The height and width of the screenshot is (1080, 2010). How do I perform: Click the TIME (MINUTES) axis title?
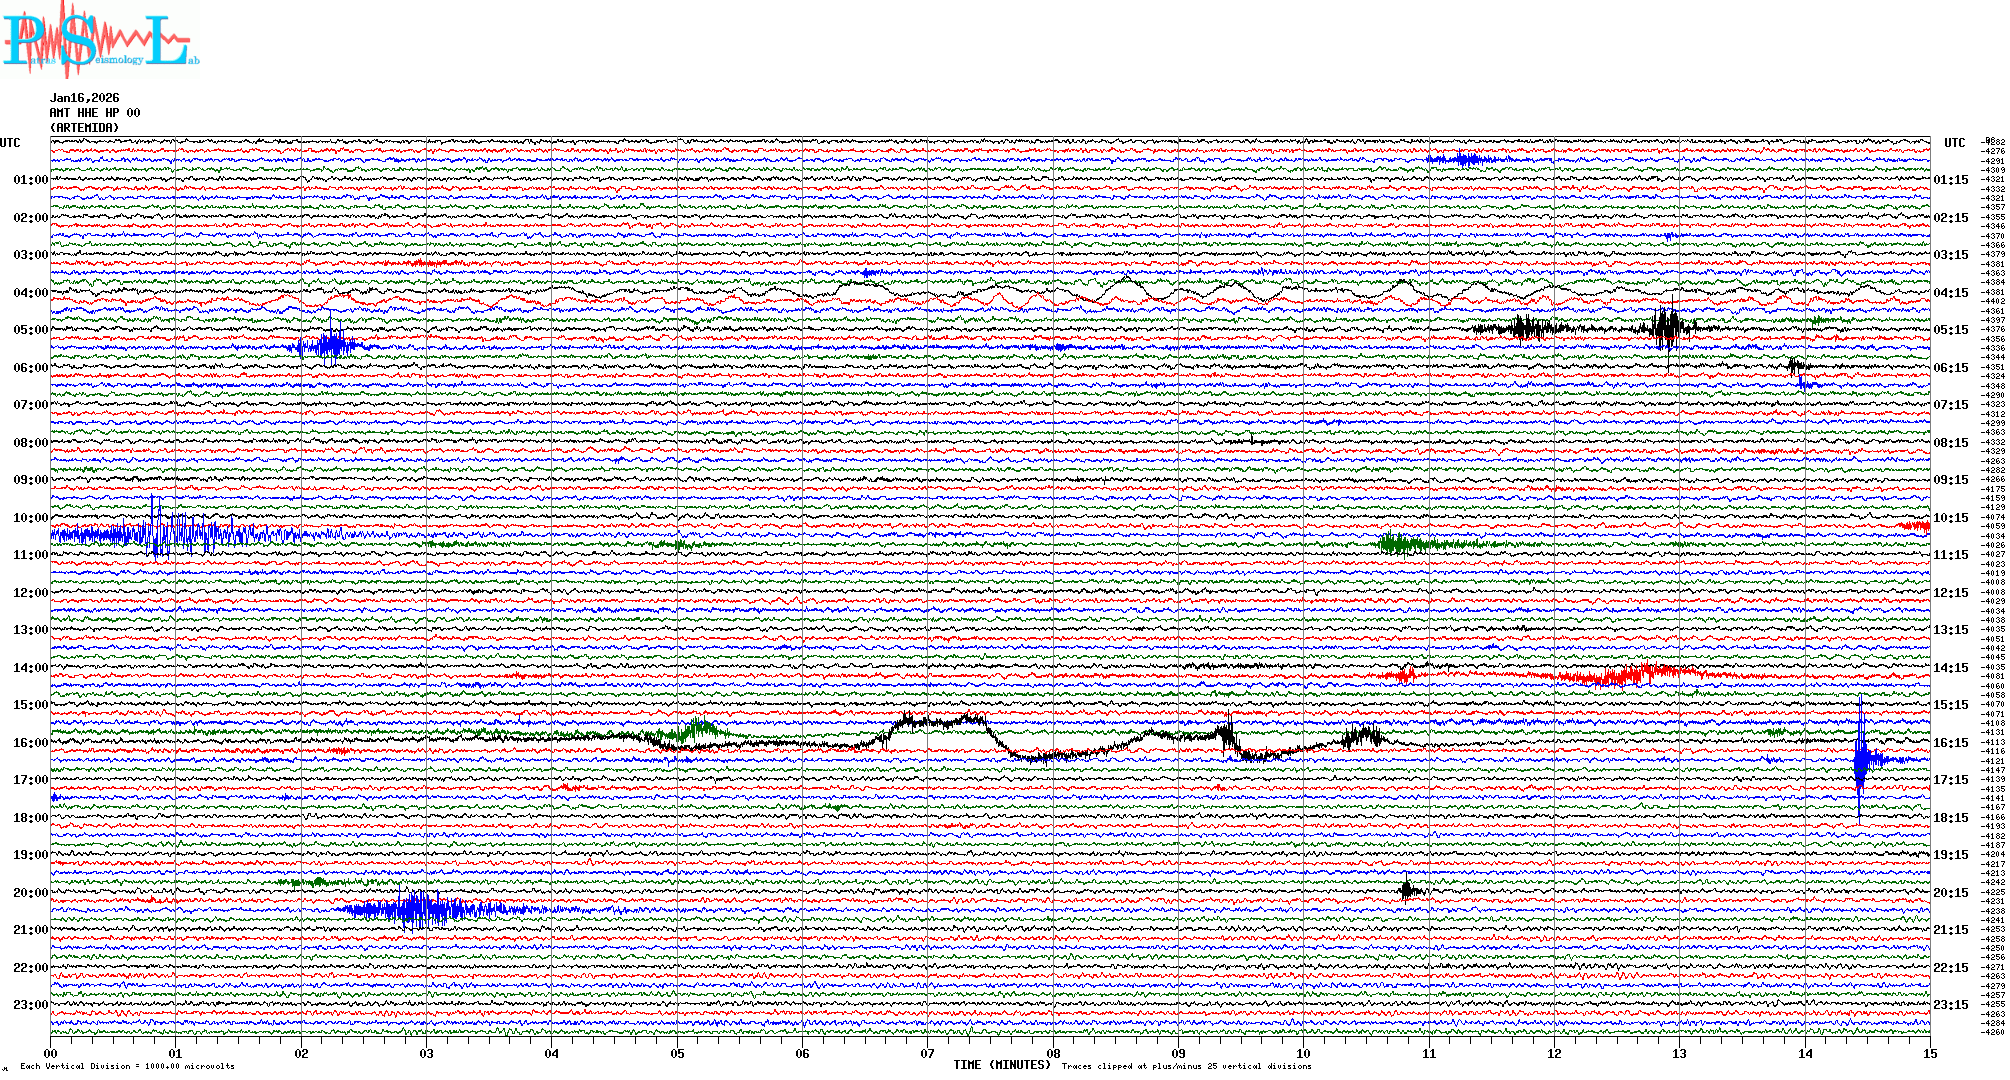(x=1002, y=1065)
